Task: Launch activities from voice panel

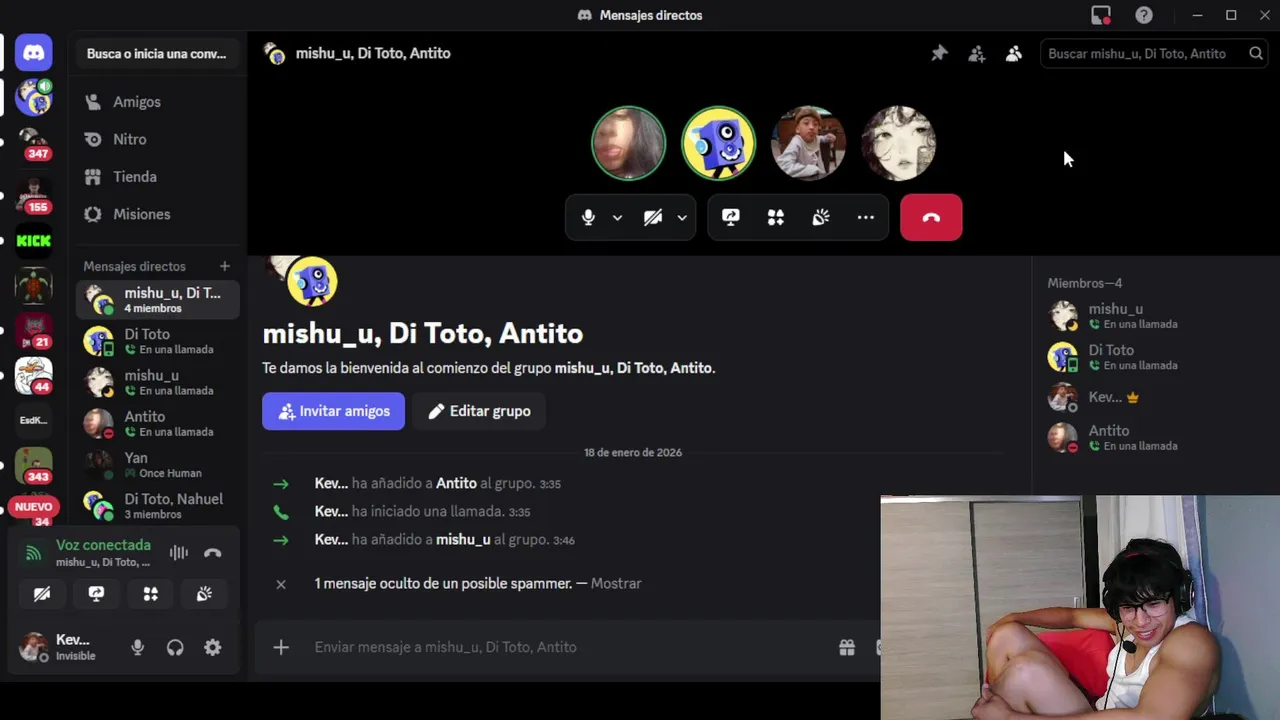Action: point(150,594)
